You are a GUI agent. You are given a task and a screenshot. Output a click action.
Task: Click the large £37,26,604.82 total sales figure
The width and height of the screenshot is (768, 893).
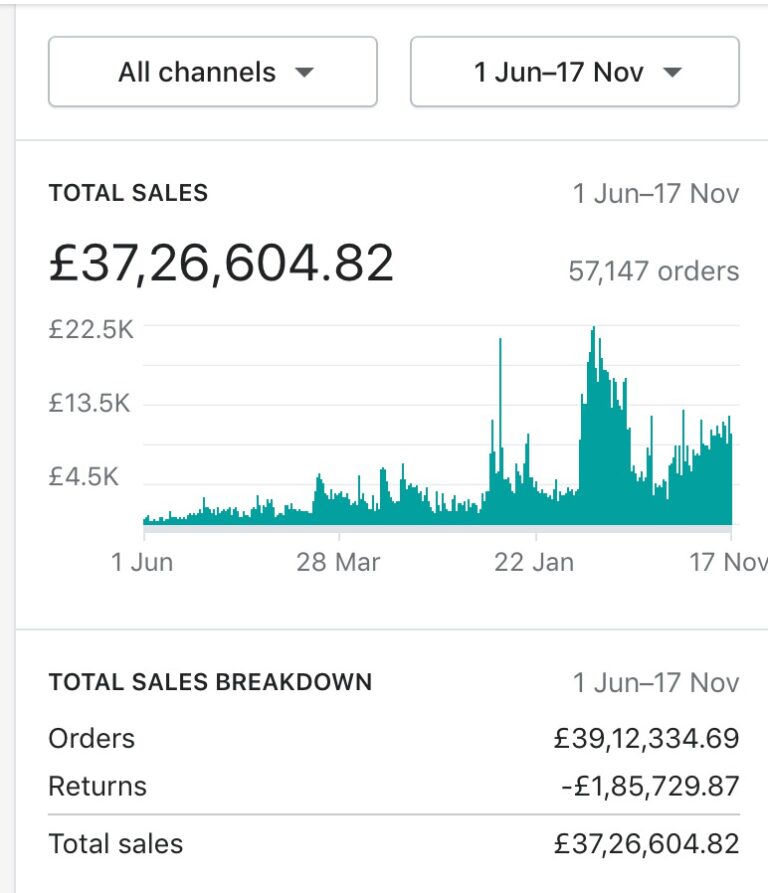tap(221, 263)
